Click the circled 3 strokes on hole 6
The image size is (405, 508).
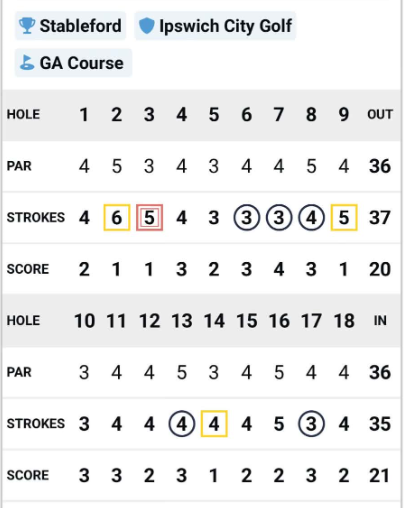tap(246, 217)
